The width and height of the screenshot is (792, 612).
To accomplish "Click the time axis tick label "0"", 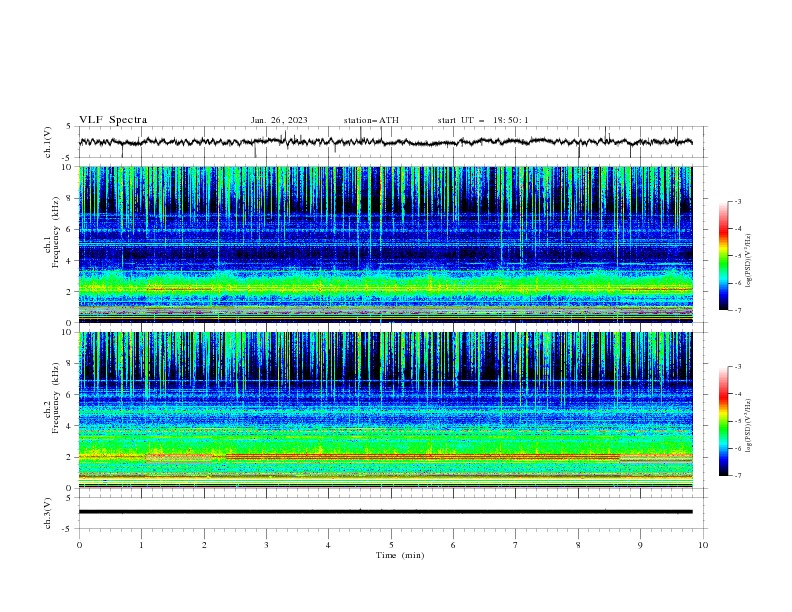I will [x=79, y=545].
